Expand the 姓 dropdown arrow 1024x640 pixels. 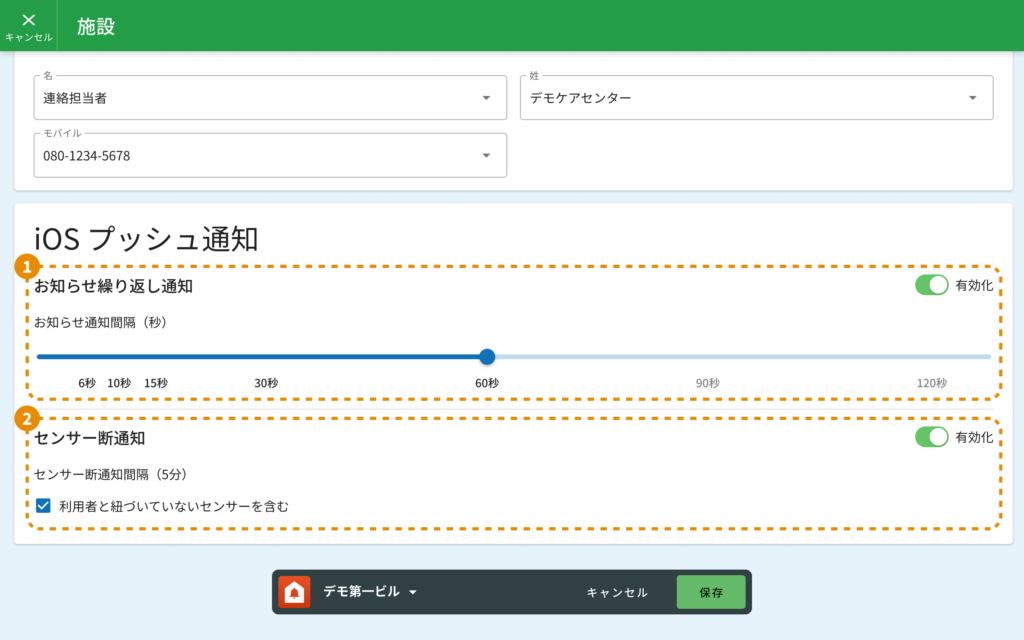[x=972, y=98]
